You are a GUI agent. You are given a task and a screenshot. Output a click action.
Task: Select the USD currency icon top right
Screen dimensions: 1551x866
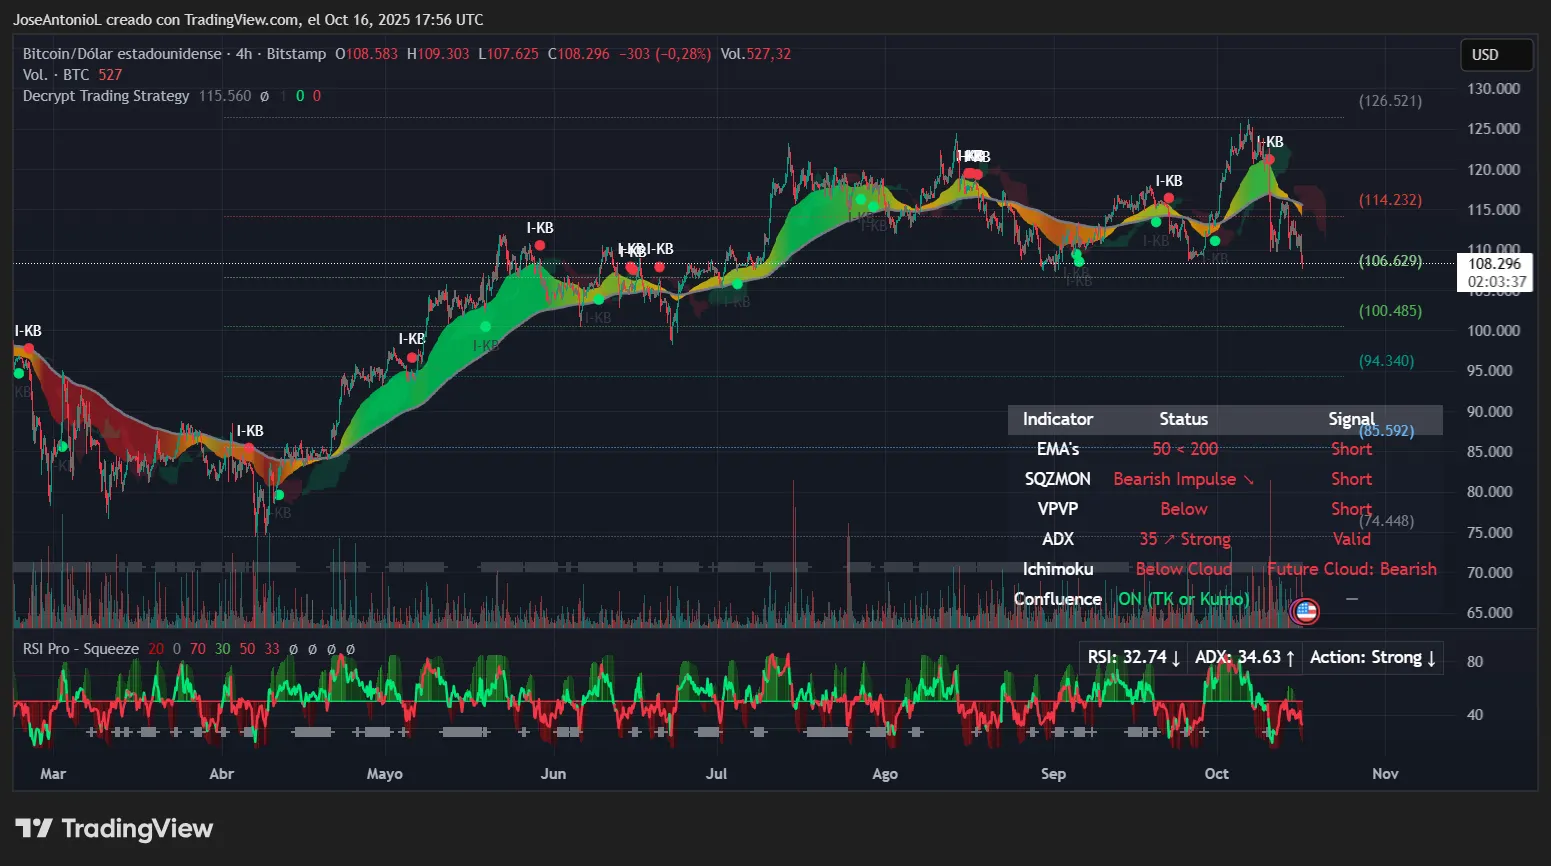click(1496, 55)
